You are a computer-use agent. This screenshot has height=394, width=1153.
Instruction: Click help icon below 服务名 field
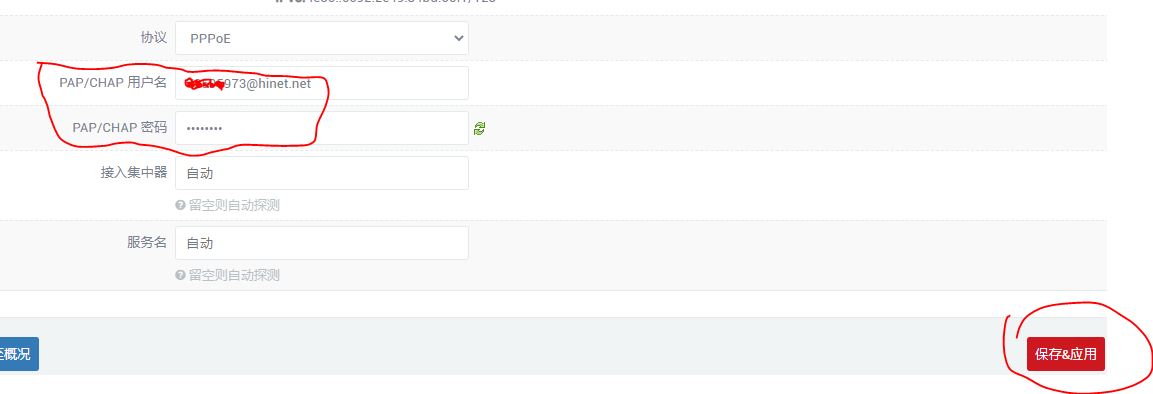tap(180, 276)
